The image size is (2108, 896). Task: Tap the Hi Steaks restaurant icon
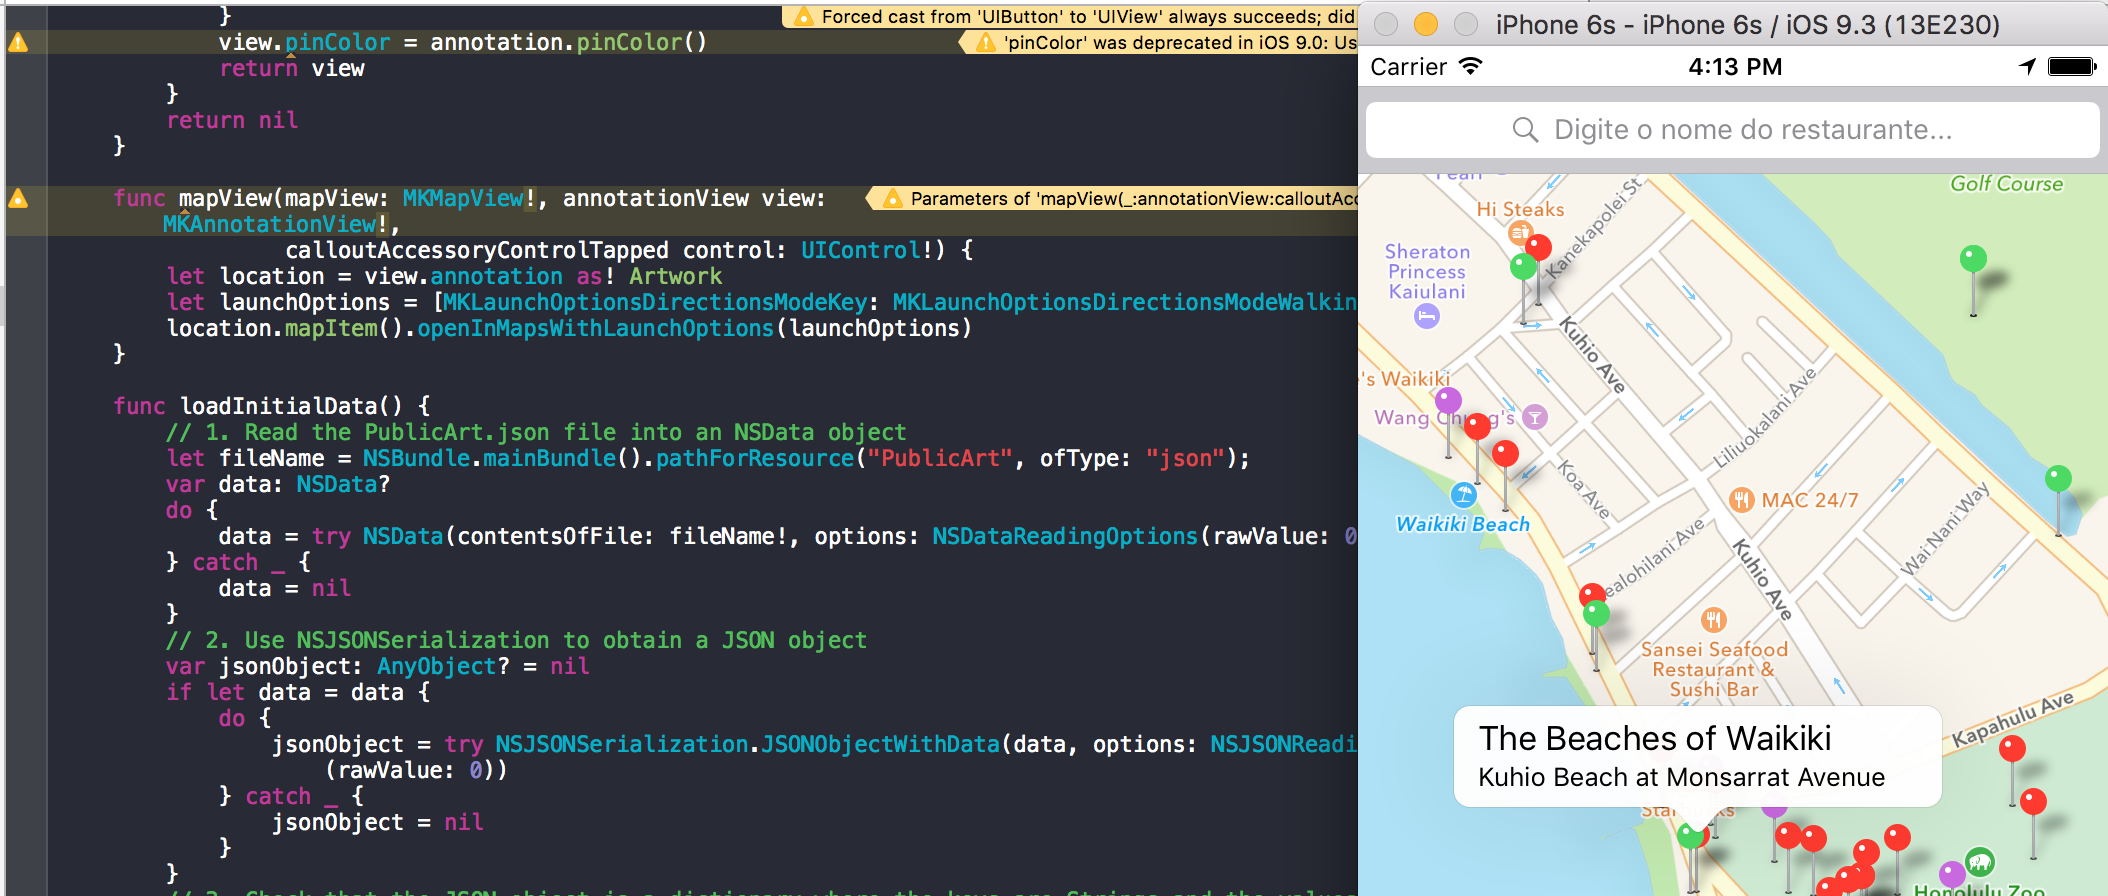[1519, 233]
